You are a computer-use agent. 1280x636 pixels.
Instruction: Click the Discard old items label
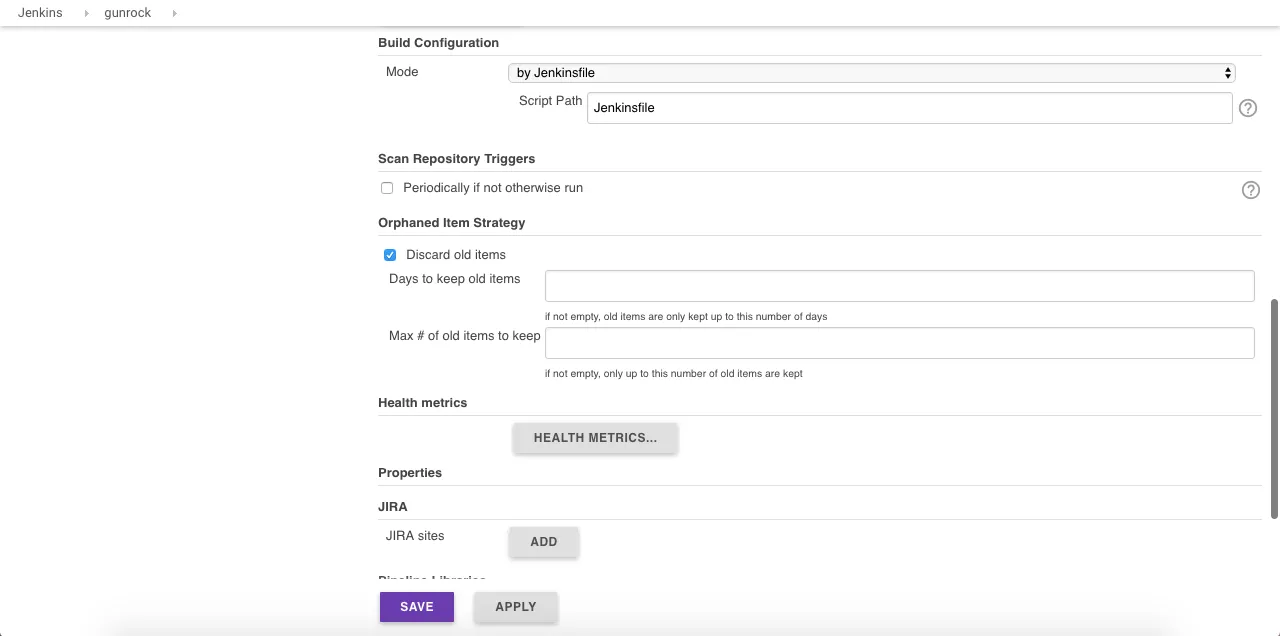click(x=456, y=255)
